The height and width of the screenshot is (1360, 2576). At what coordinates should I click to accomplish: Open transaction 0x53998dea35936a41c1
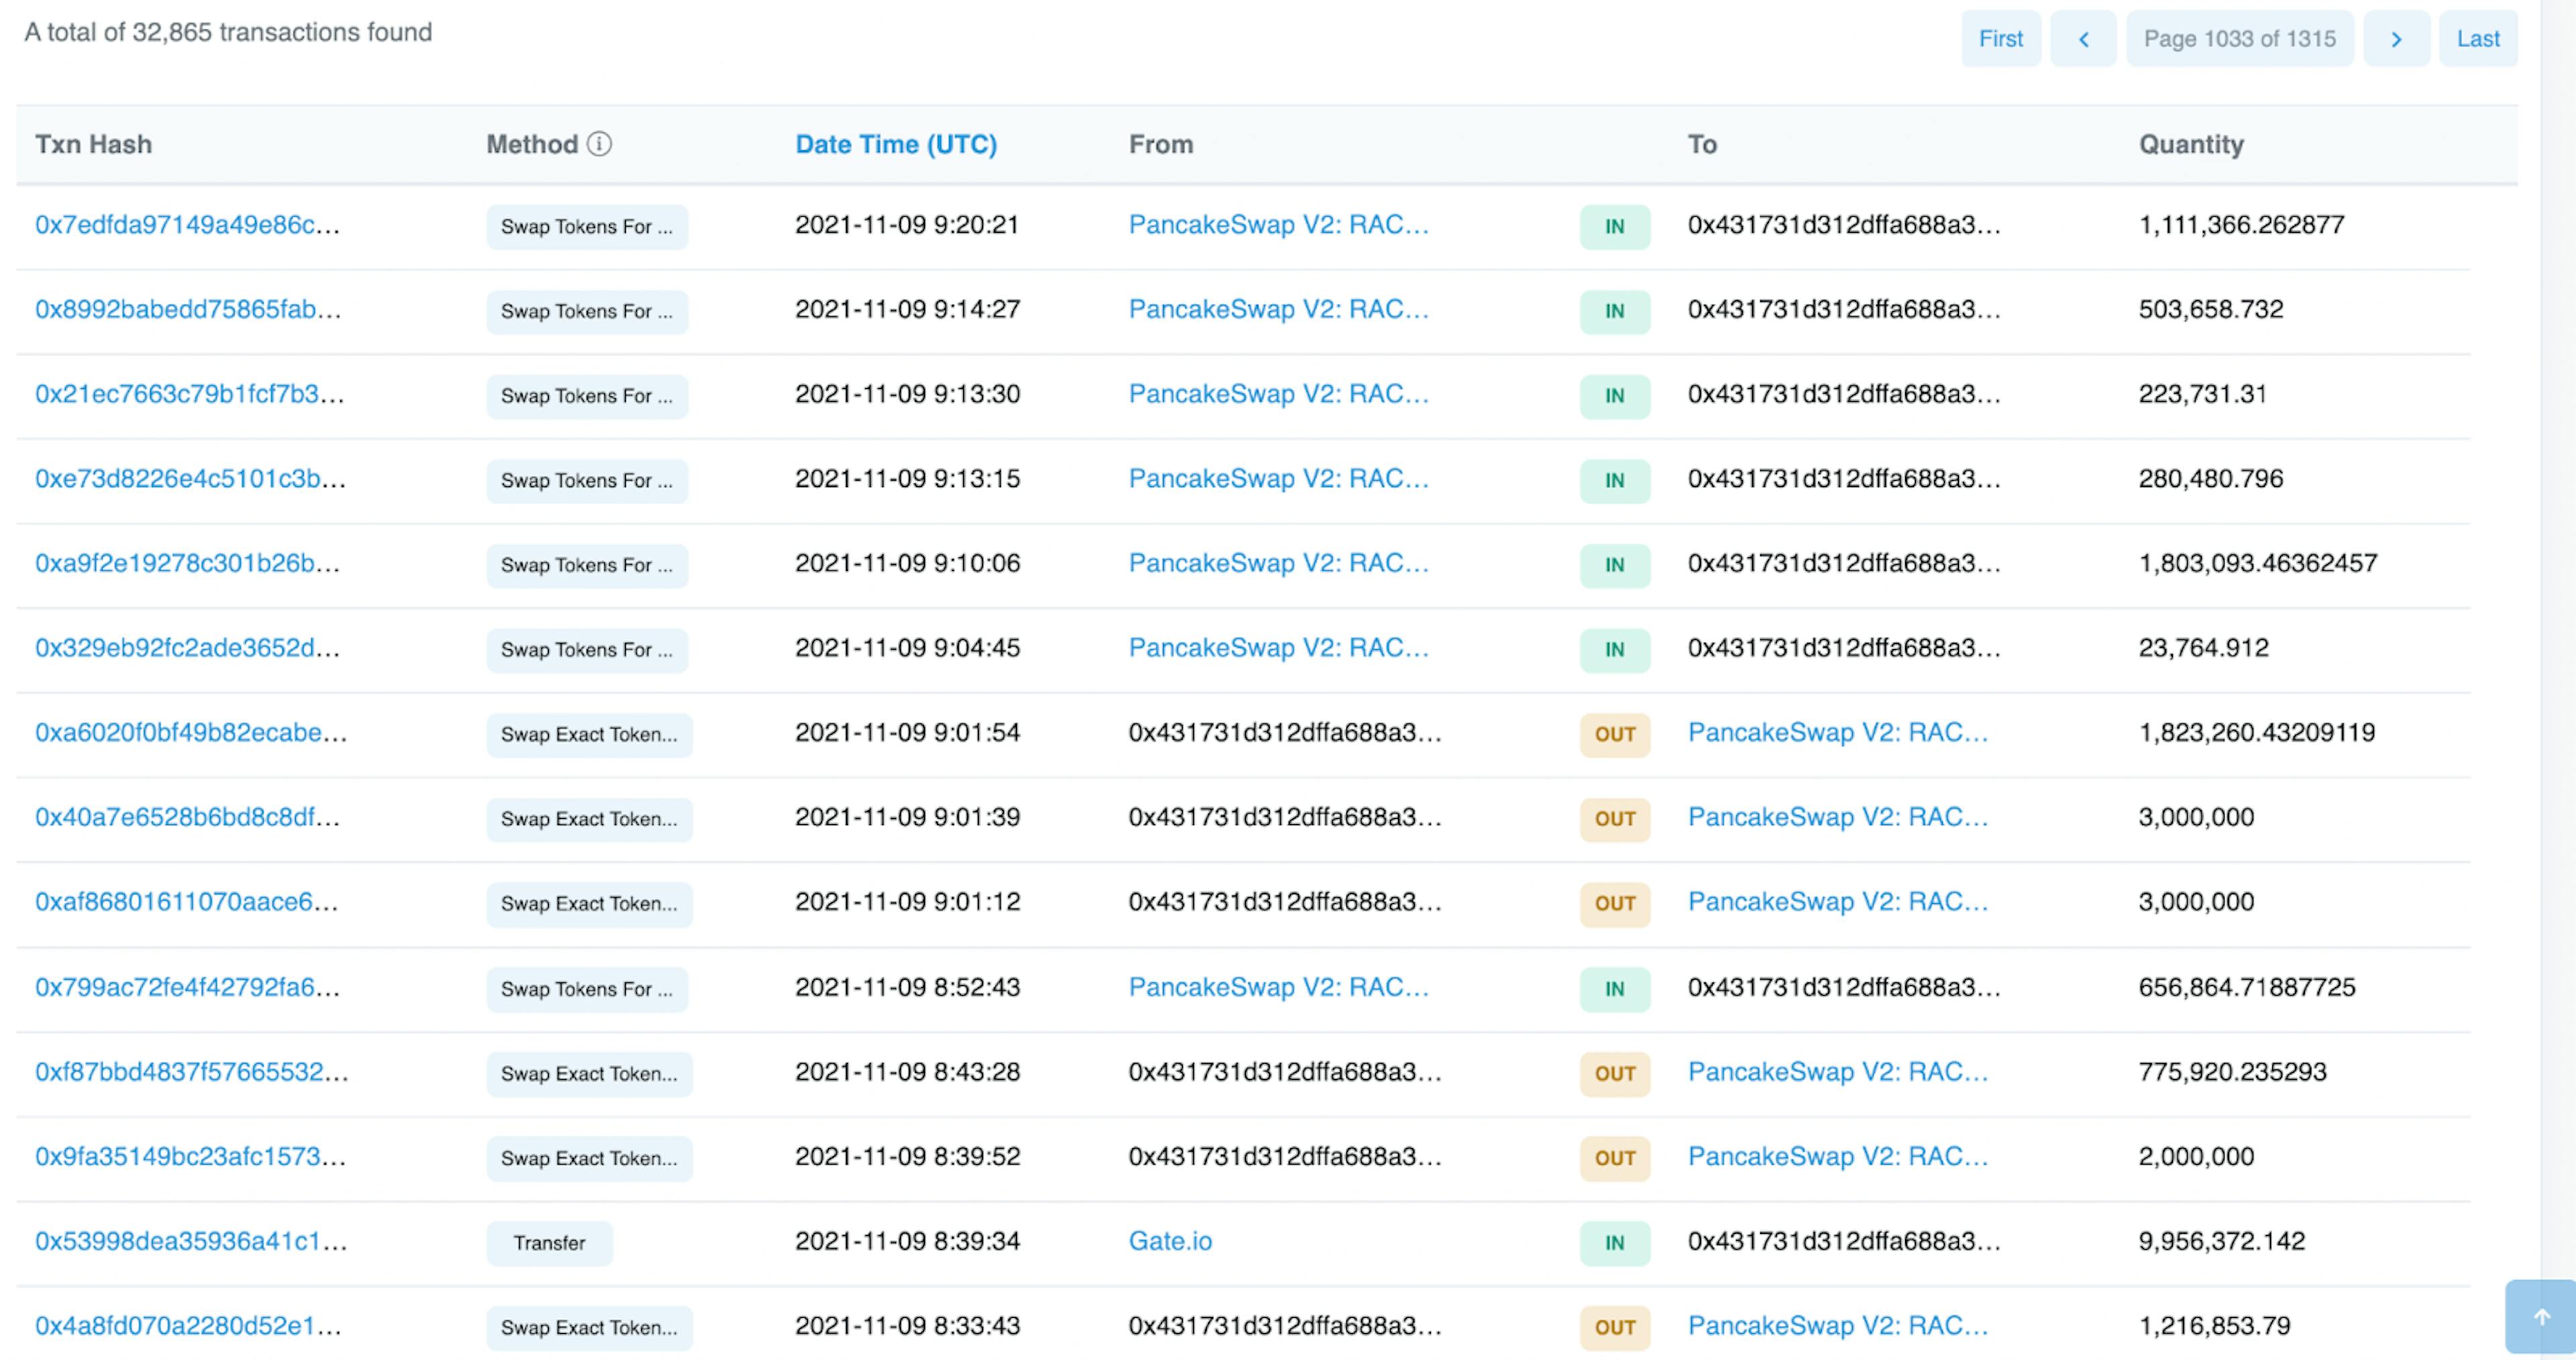click(192, 1241)
